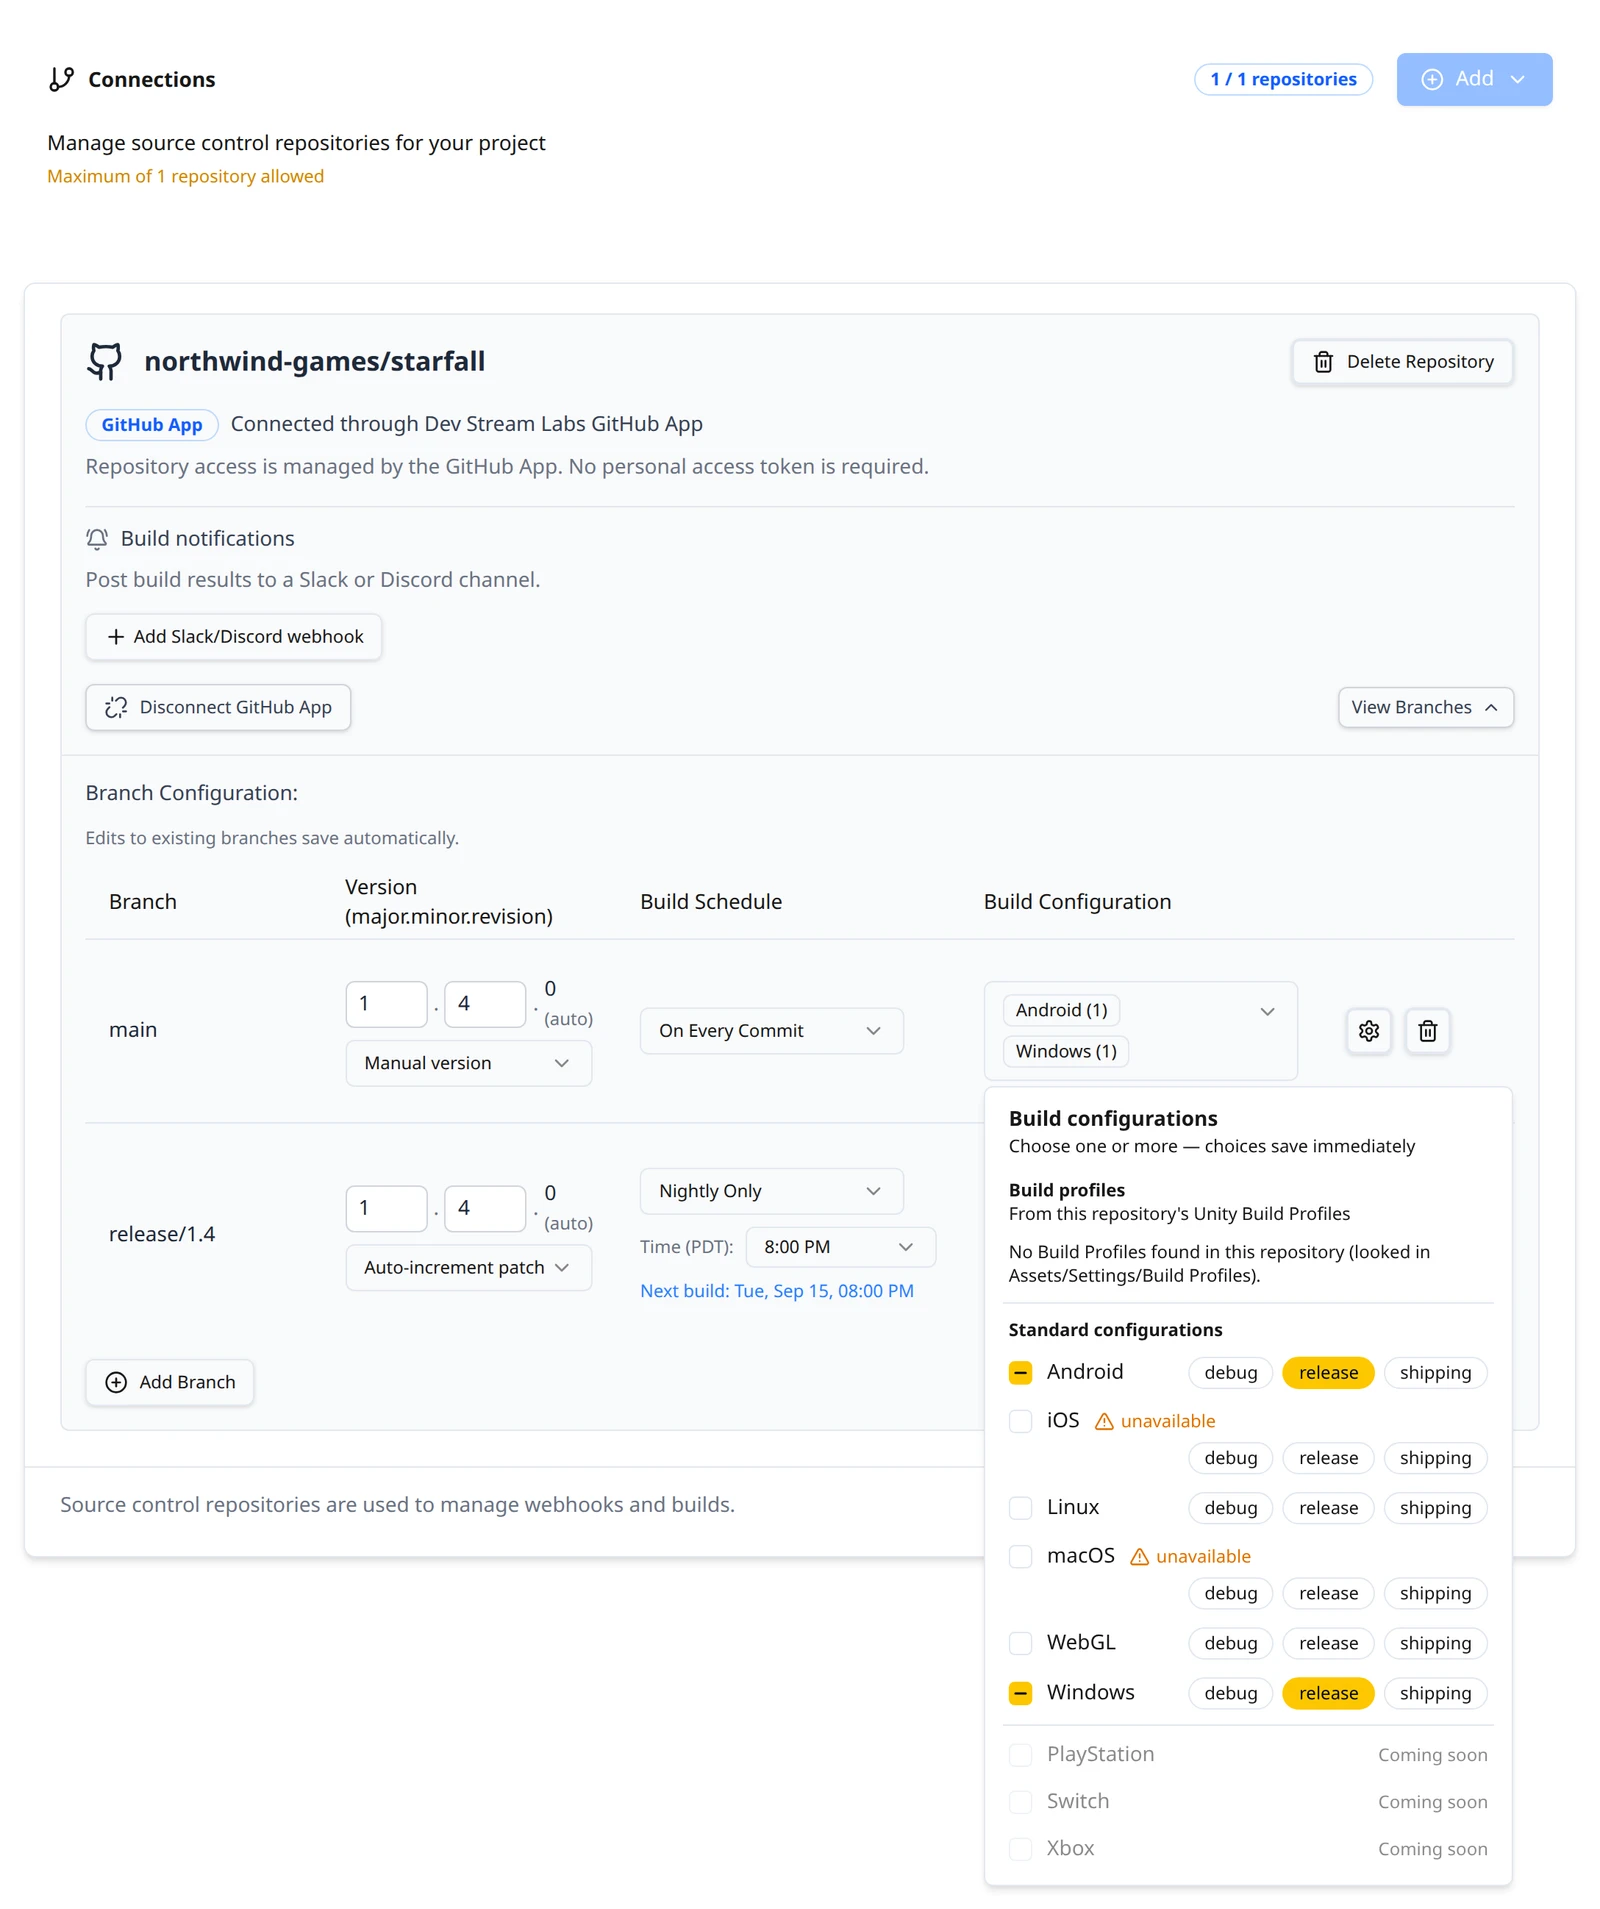Open On Every Commit schedule dropdown
This screenshot has width=1600, height=1909.
point(771,1030)
